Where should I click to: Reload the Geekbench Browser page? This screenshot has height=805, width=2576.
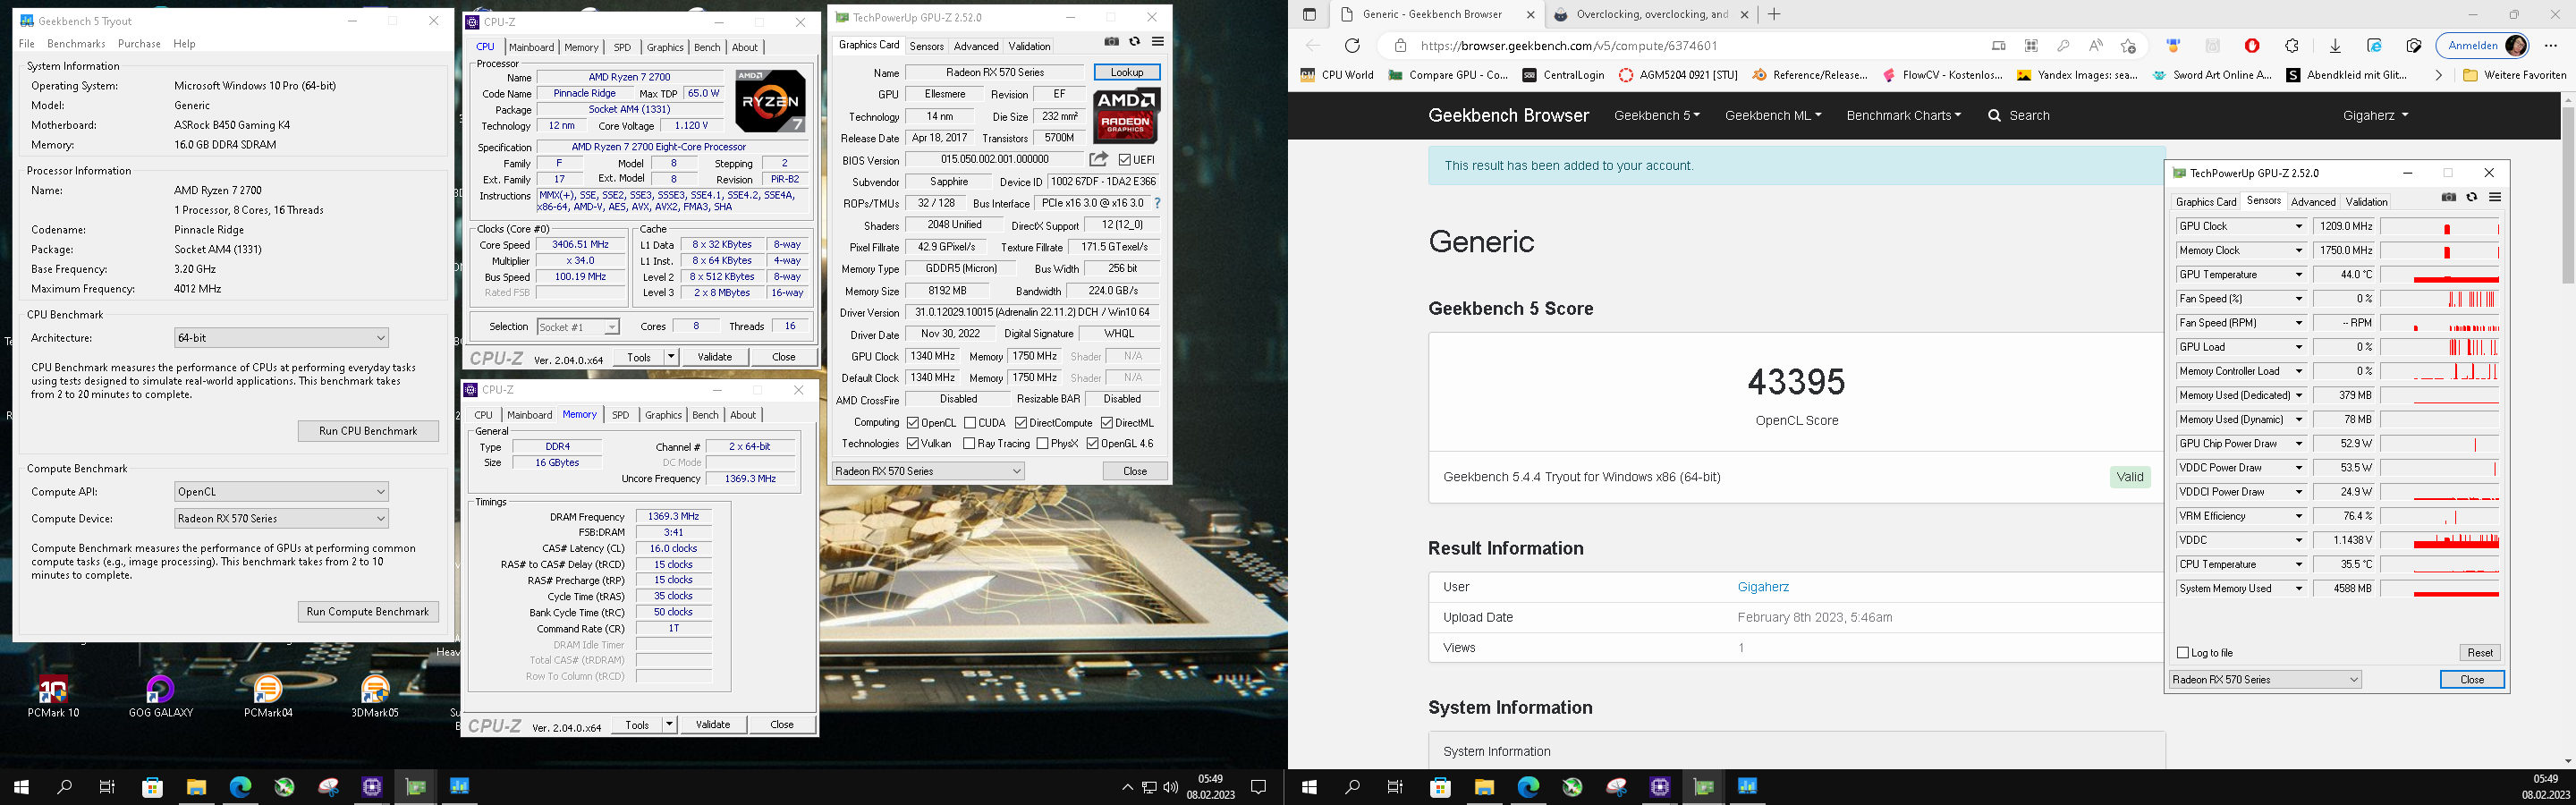point(1352,46)
